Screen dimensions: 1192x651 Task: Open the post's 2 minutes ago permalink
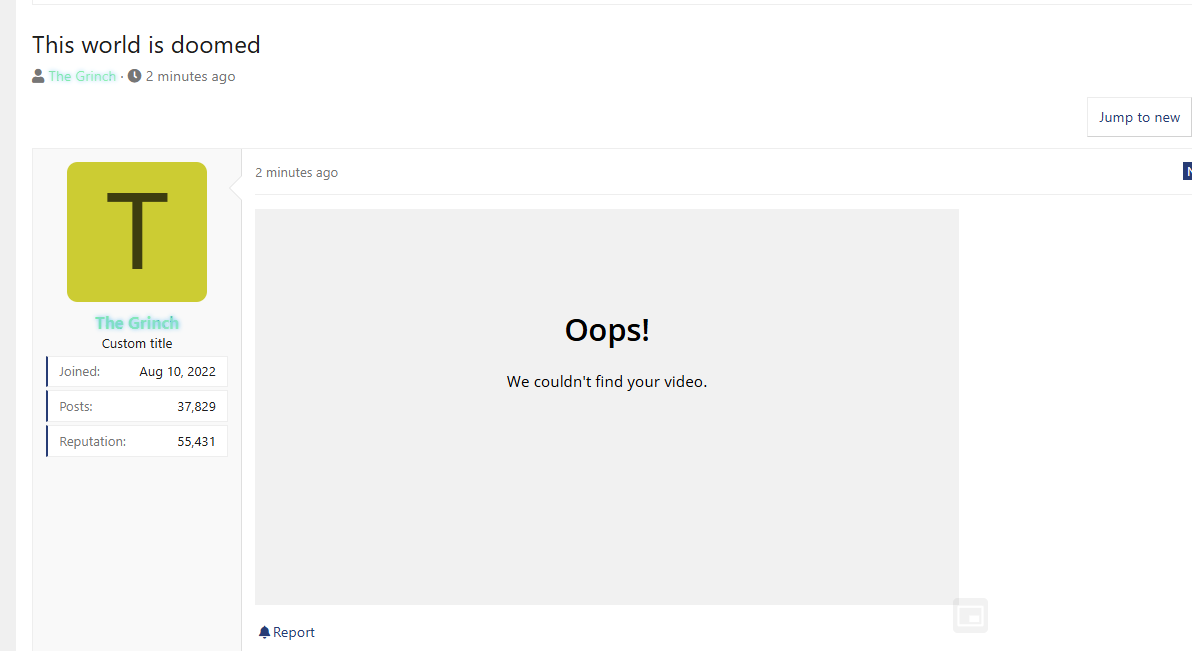click(x=296, y=172)
